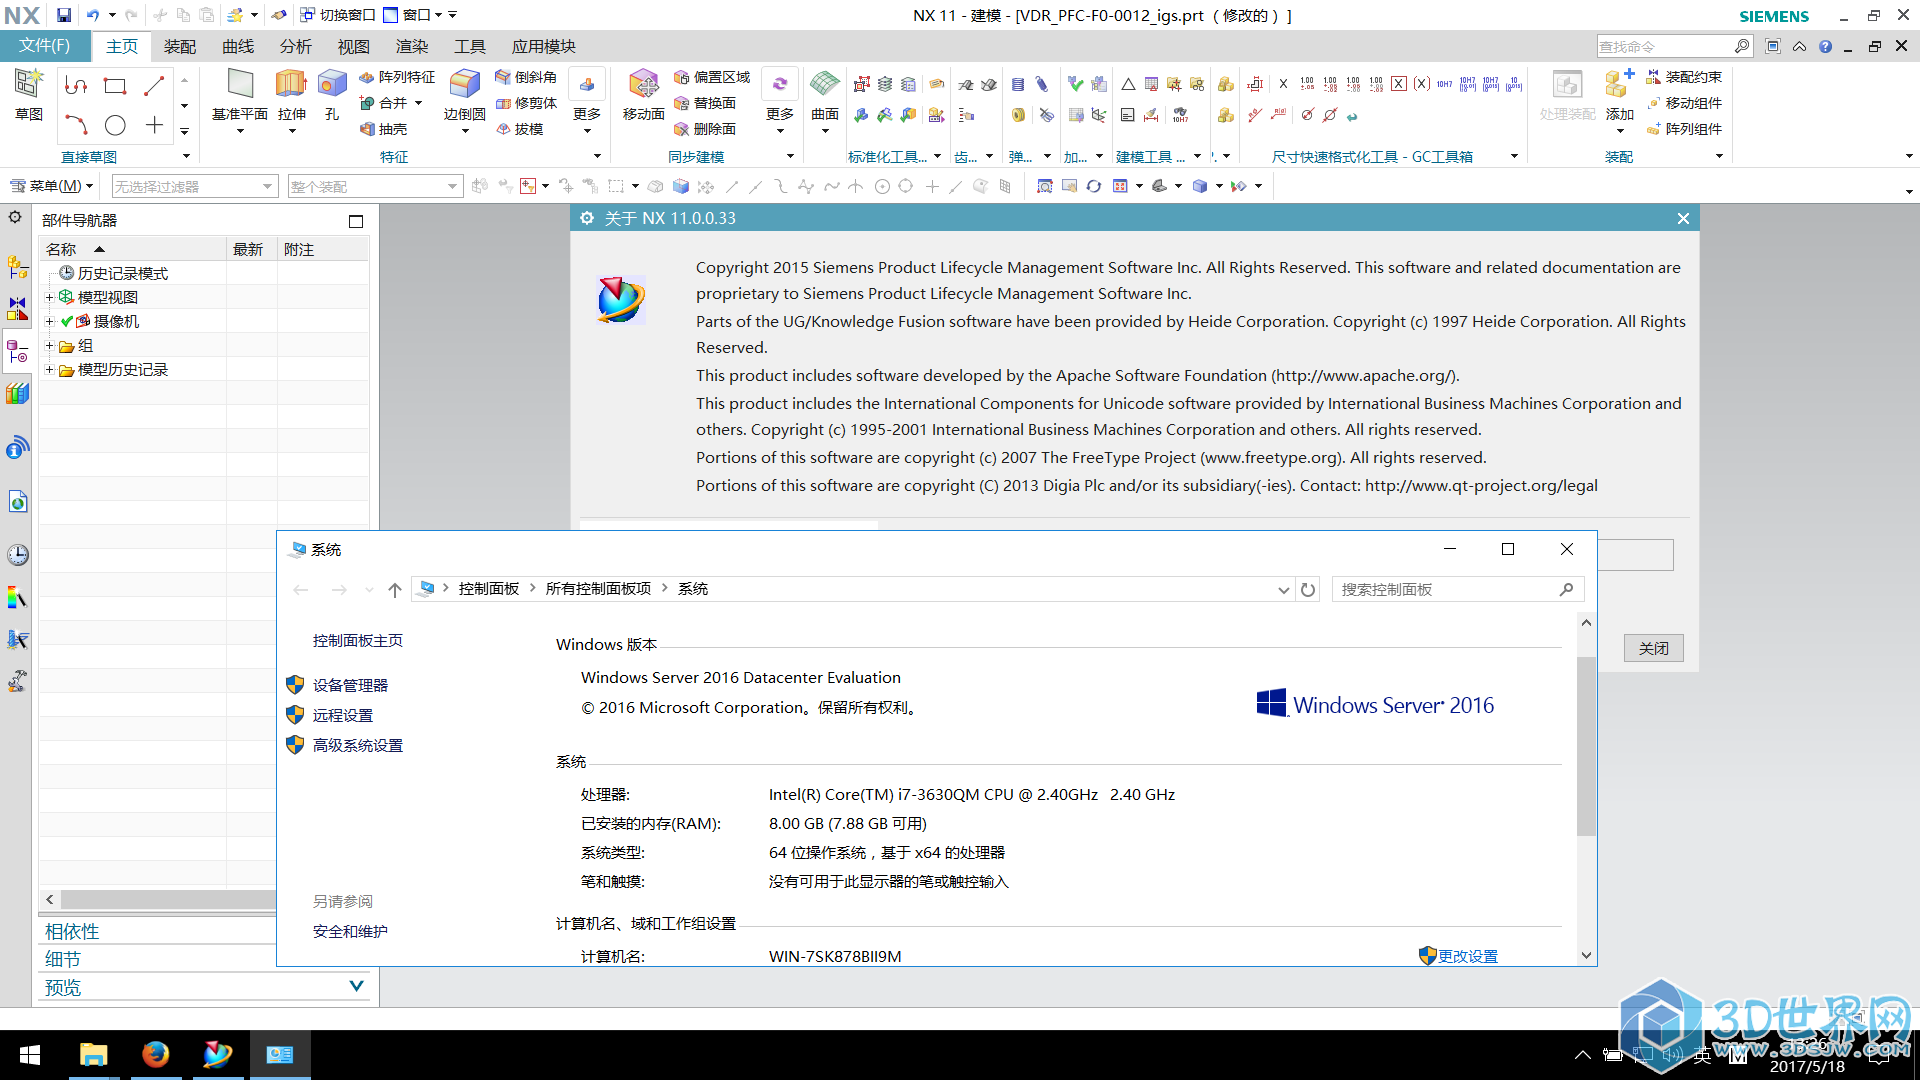Click the 边倒圆 edge blend tool
The height and width of the screenshot is (1080, 1920).
pyautogui.click(x=464, y=95)
